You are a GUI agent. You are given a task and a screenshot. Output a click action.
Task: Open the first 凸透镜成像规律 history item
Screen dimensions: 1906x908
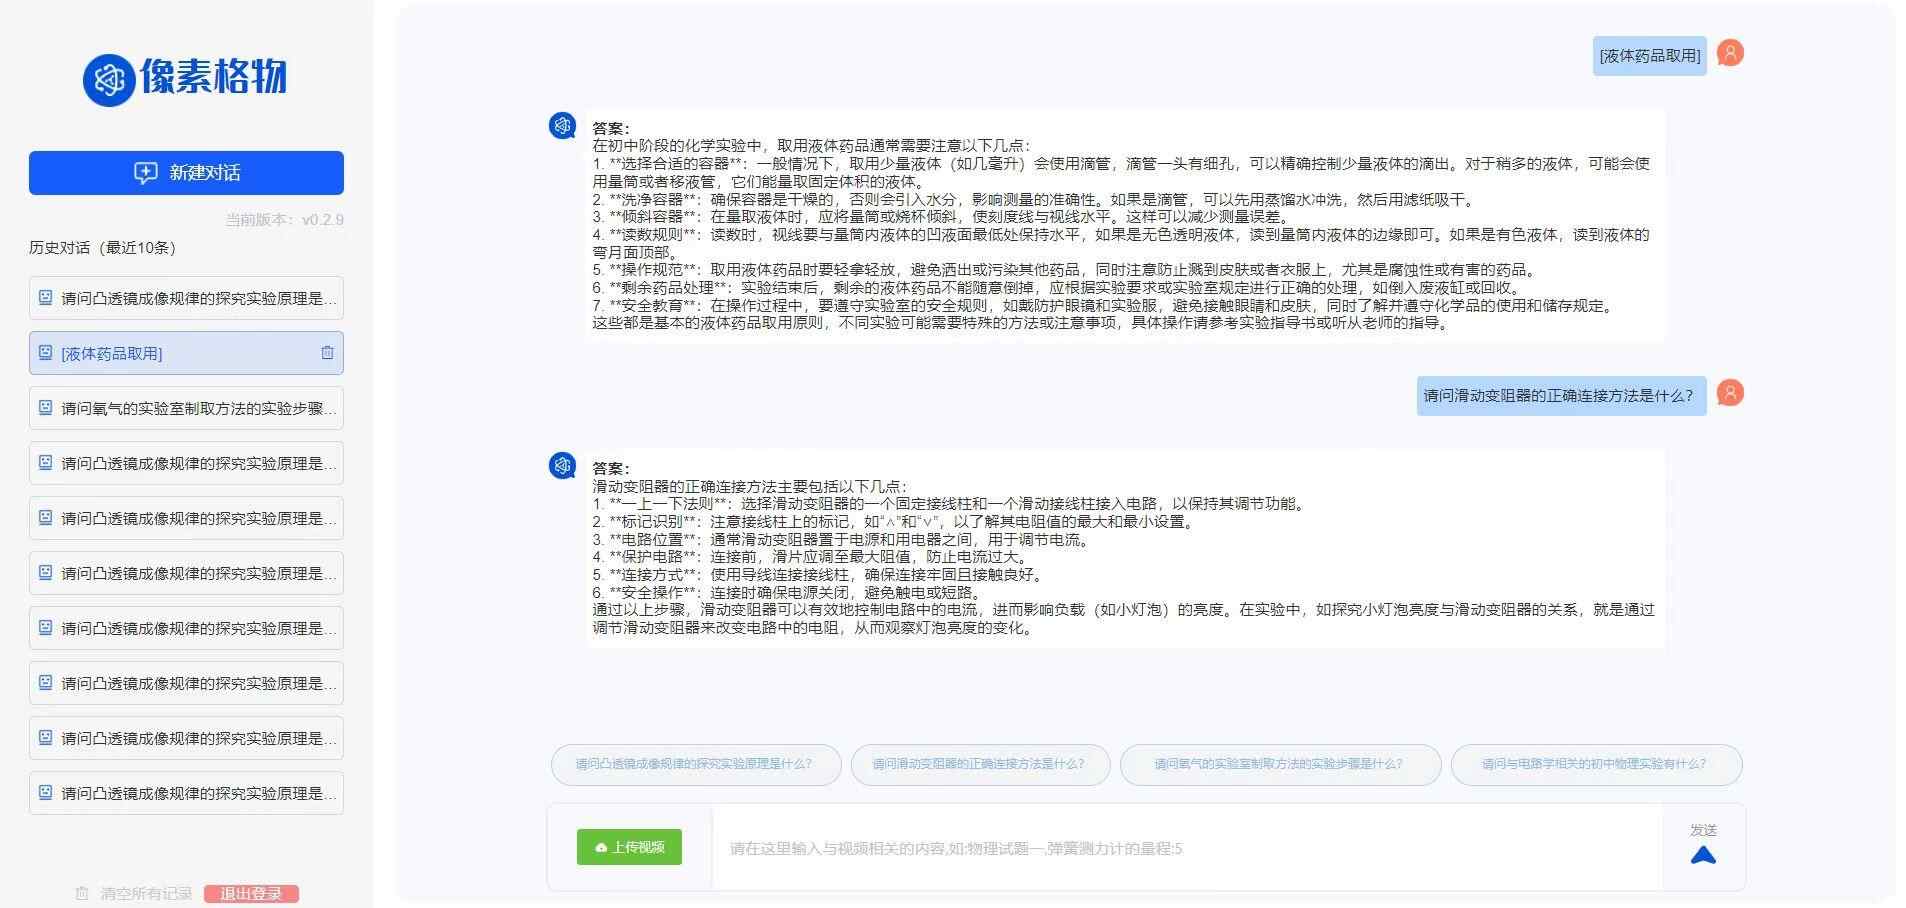190,298
